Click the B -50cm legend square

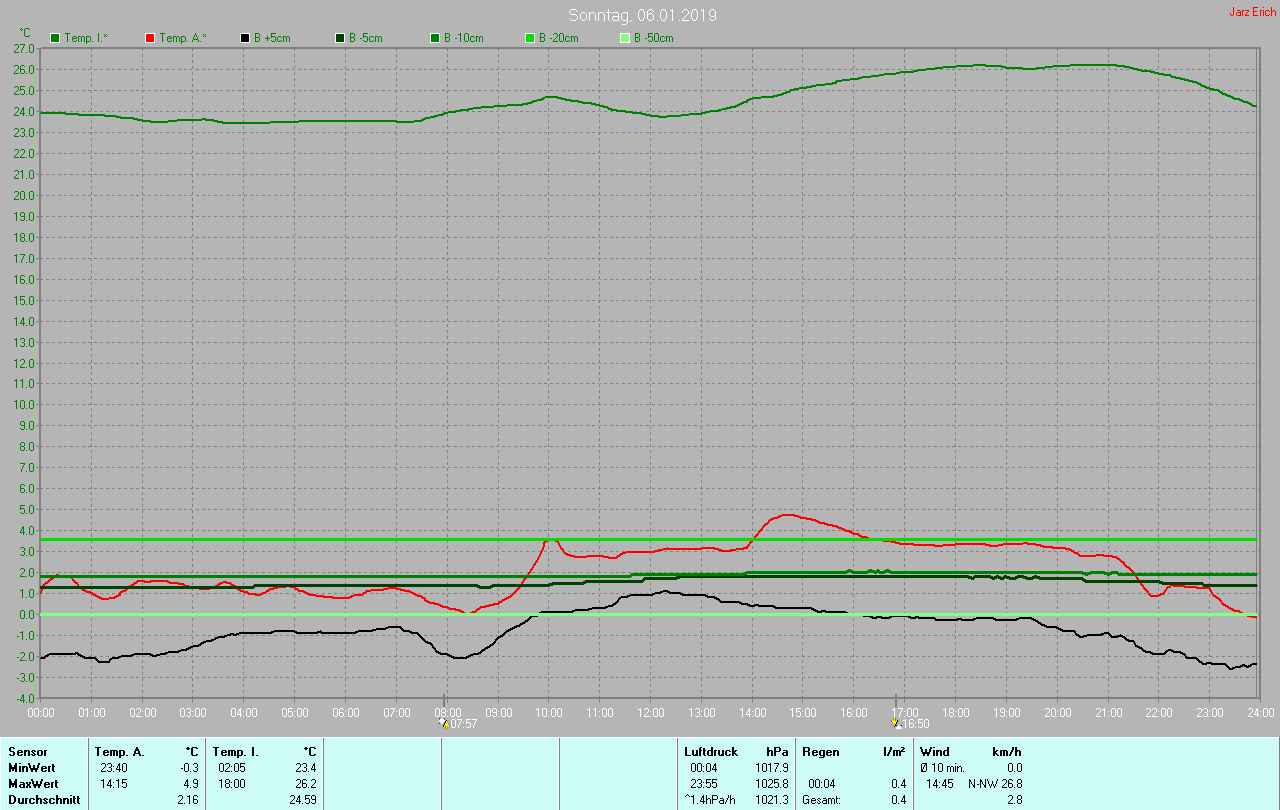[x=625, y=38]
